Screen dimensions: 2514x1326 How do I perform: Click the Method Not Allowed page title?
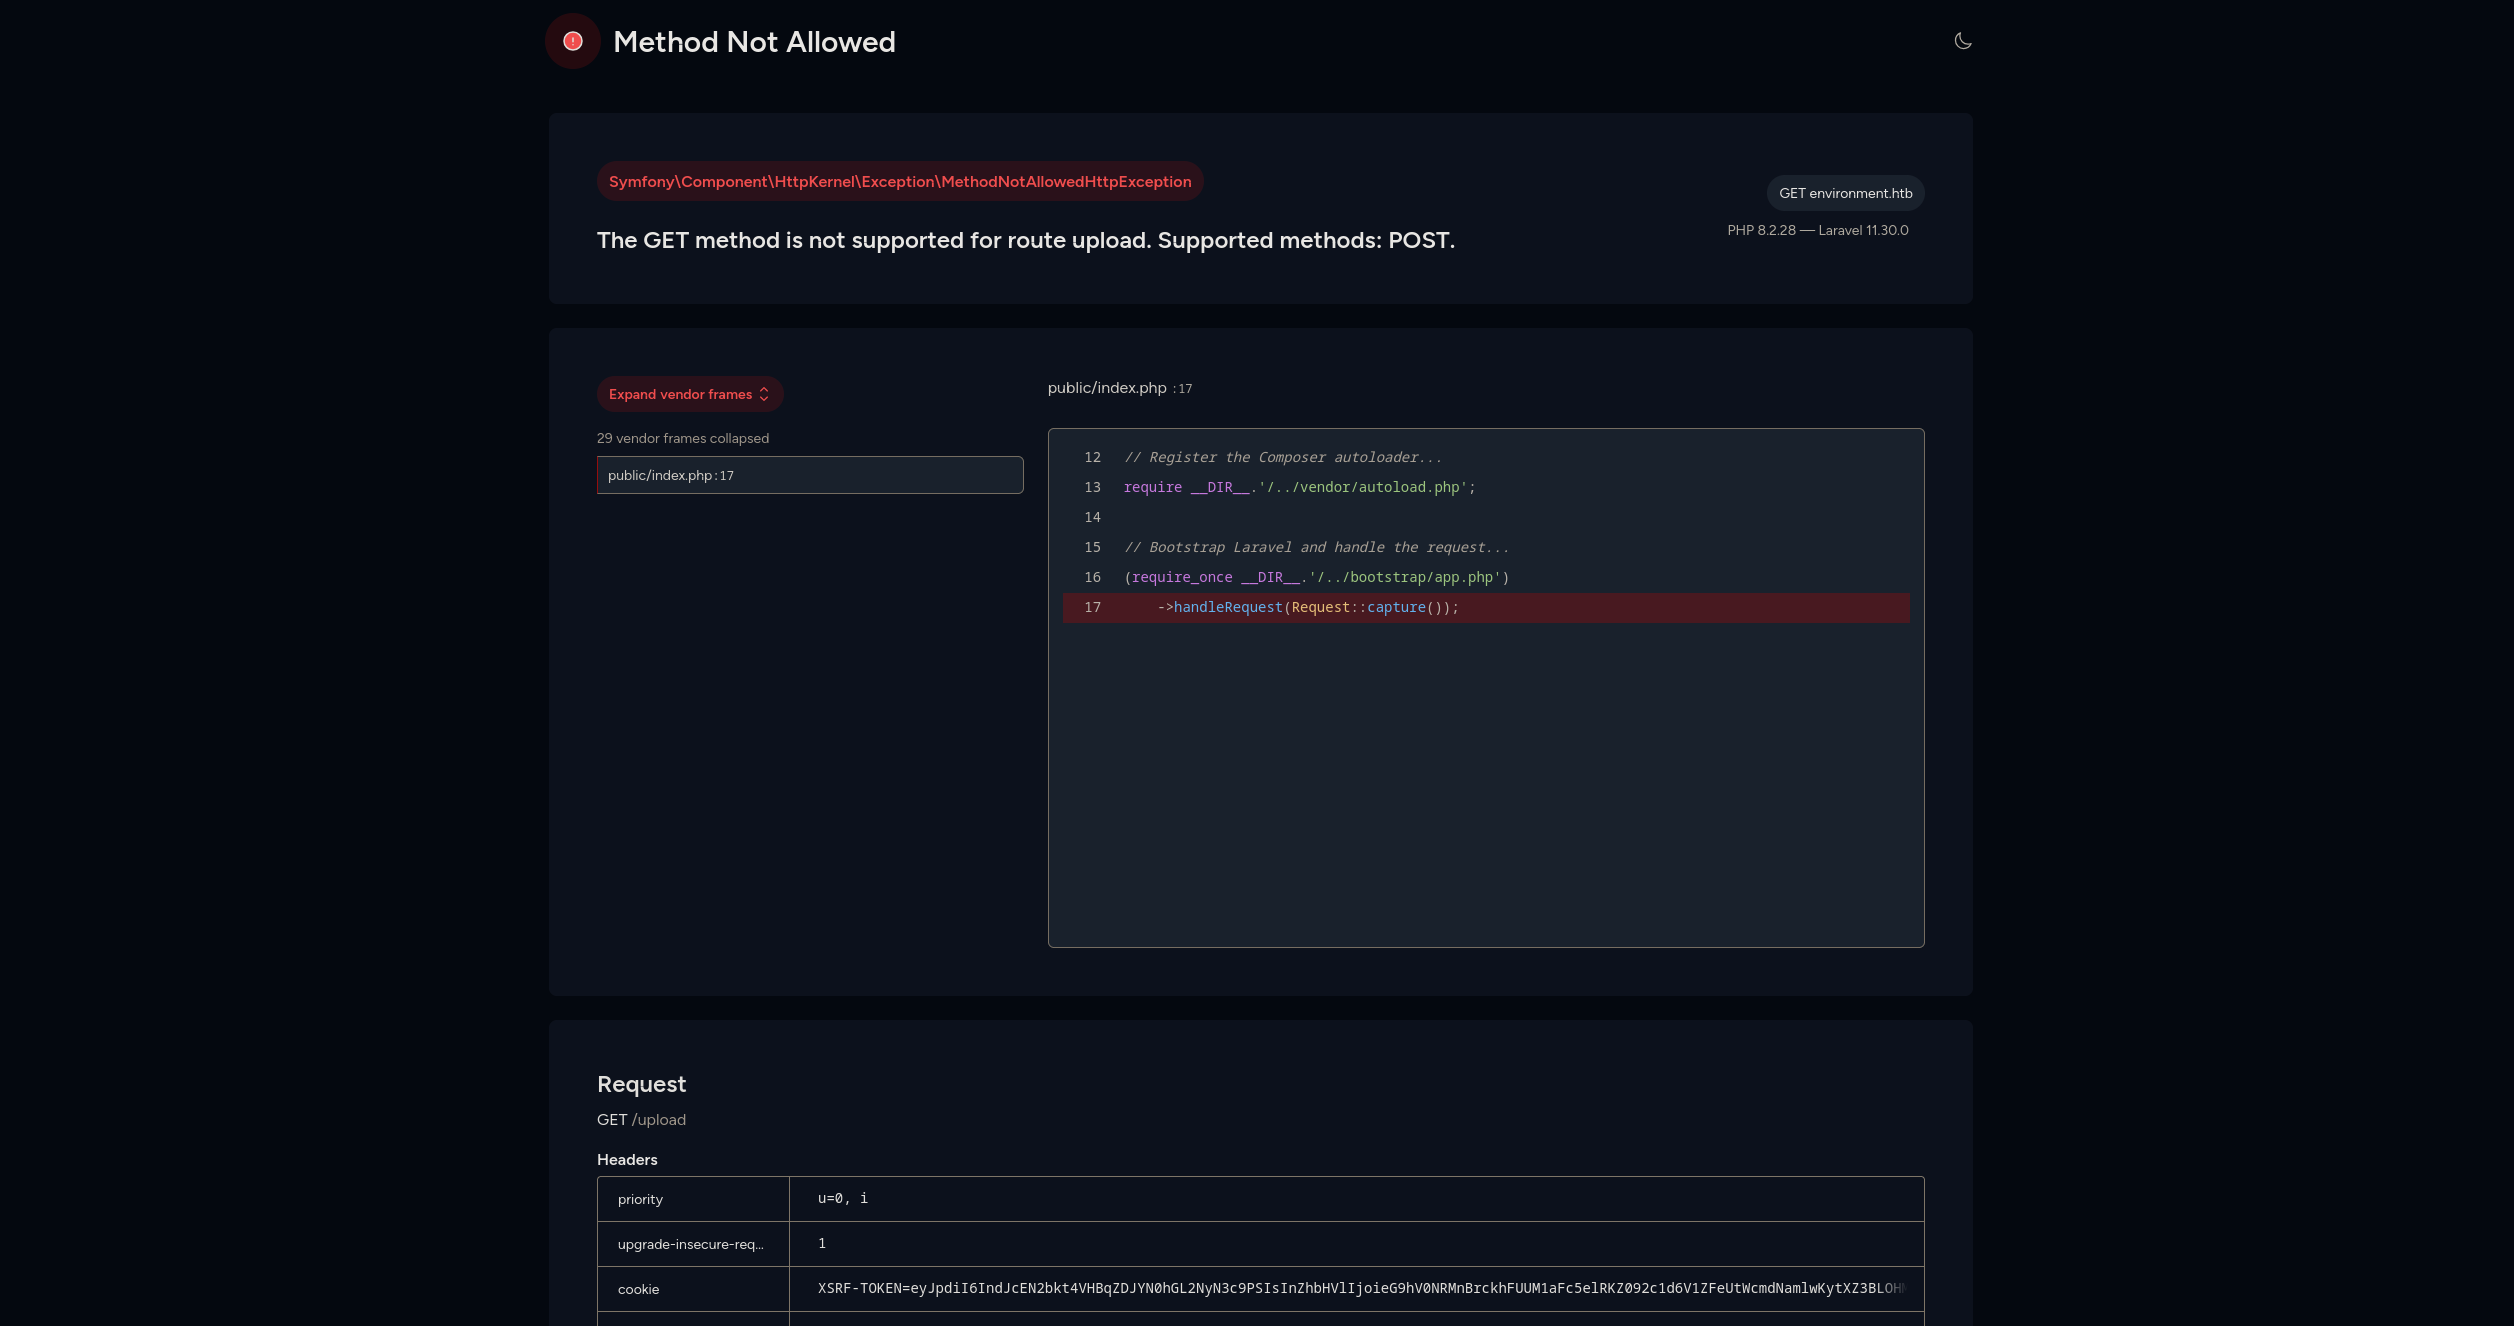[753, 42]
